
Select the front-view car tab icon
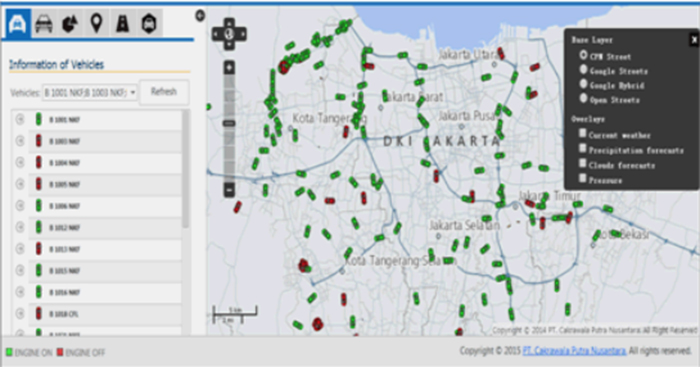(x=17, y=23)
